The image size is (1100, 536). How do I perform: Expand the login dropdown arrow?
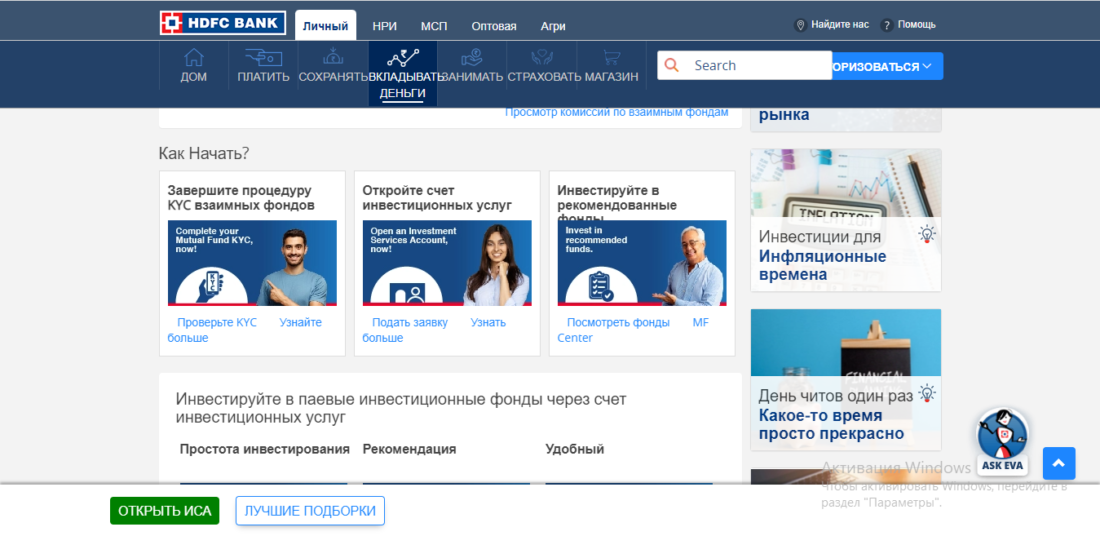[927, 66]
